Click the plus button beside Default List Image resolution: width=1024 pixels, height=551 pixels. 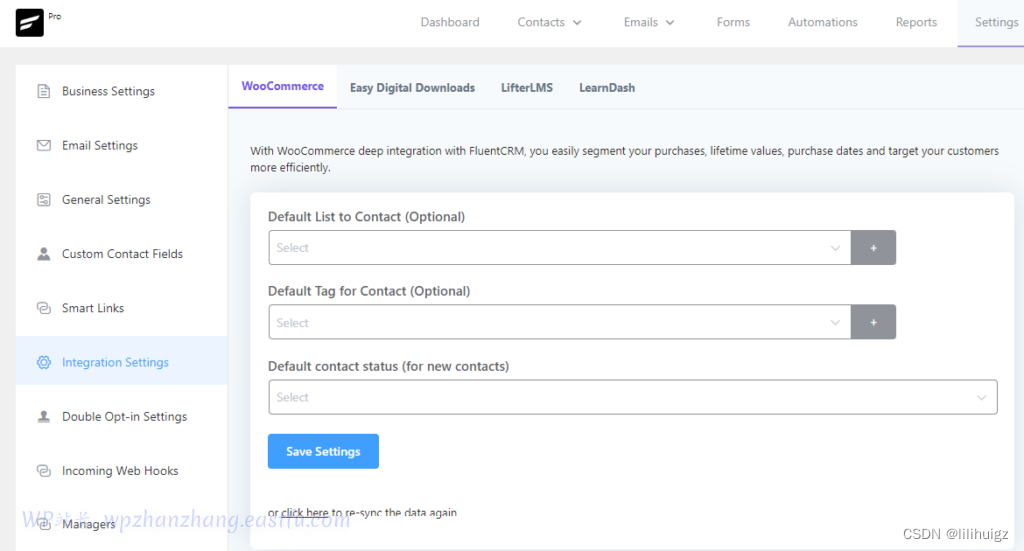tap(873, 248)
